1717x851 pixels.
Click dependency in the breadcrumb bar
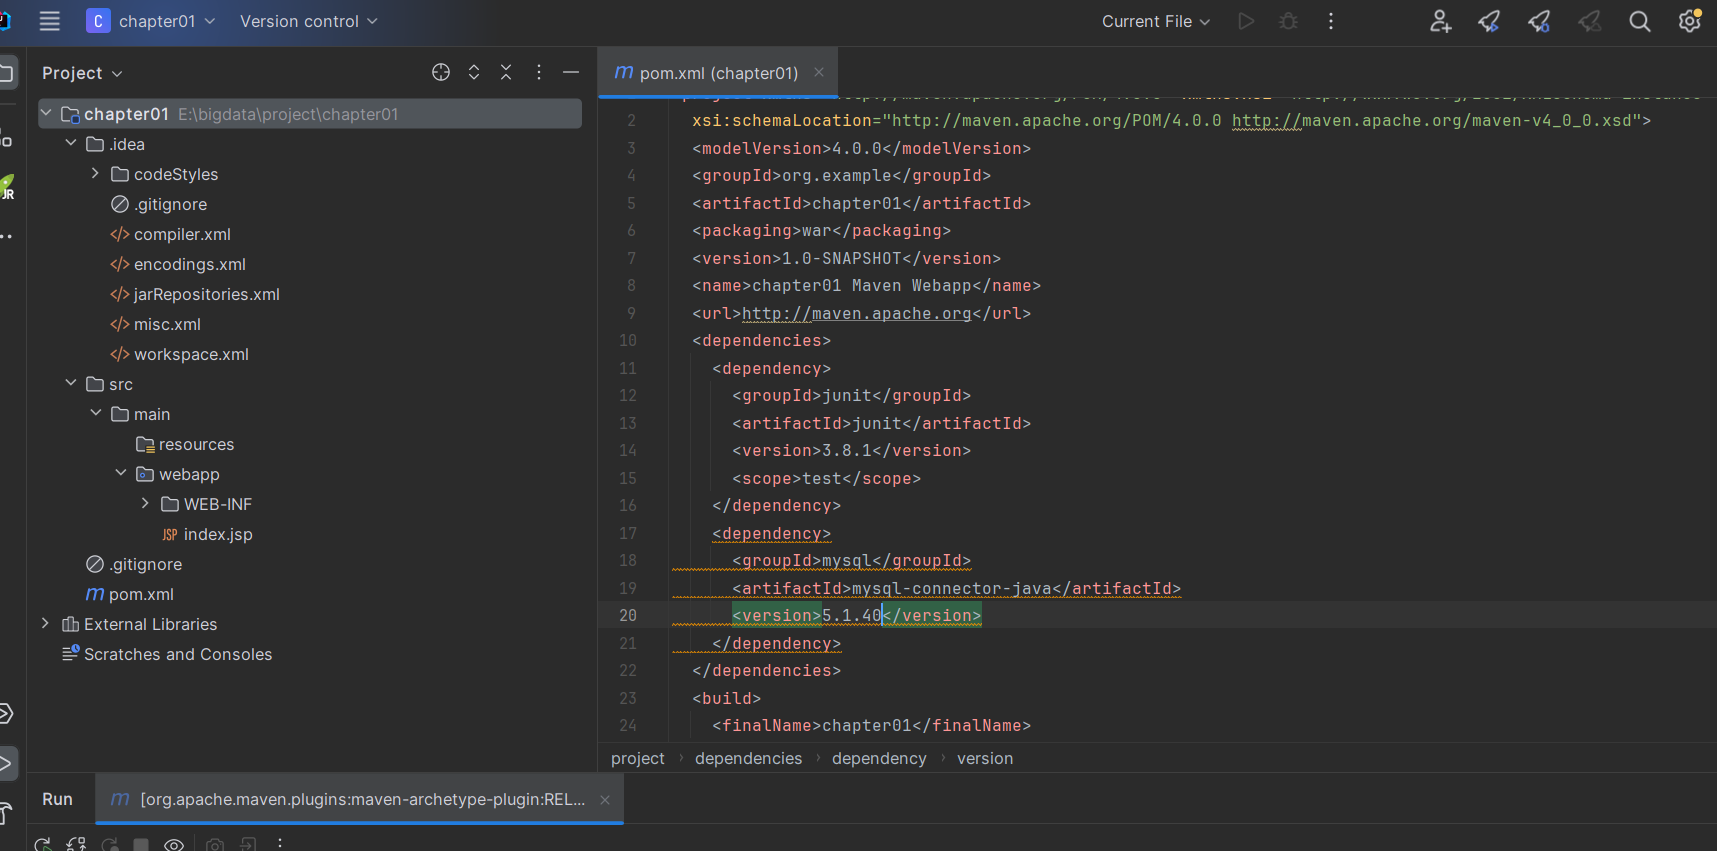pyautogui.click(x=879, y=758)
